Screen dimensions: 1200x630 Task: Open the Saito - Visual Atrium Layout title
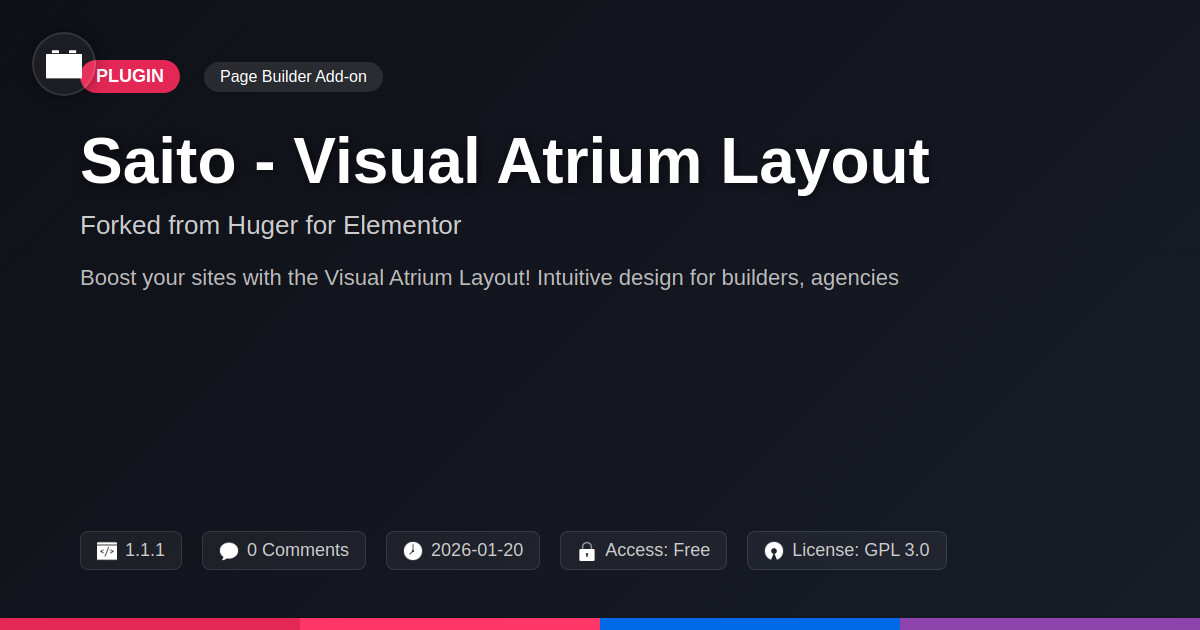tap(505, 161)
